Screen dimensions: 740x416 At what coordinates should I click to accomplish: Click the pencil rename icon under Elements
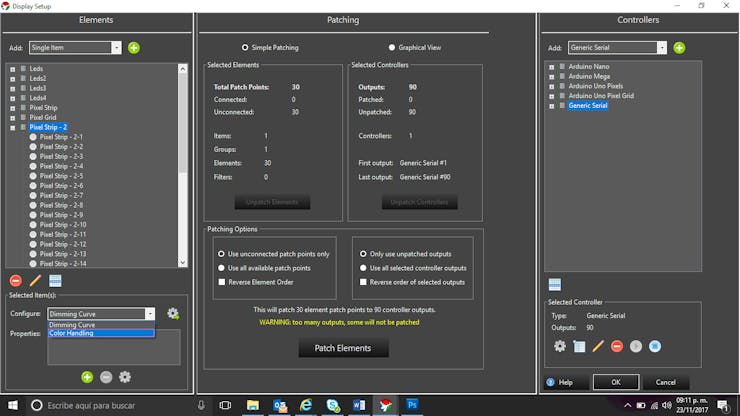coord(35,281)
